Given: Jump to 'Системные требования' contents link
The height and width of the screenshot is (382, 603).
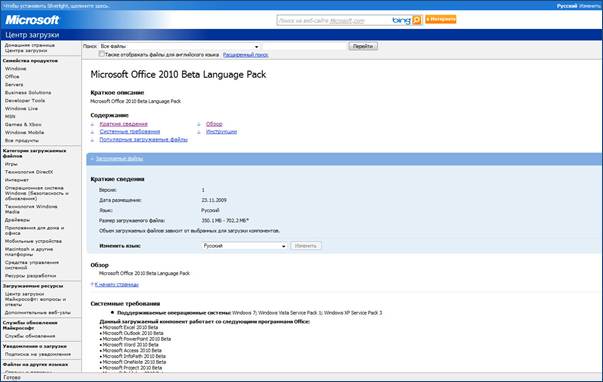Looking at the screenshot, I should pos(130,132).
